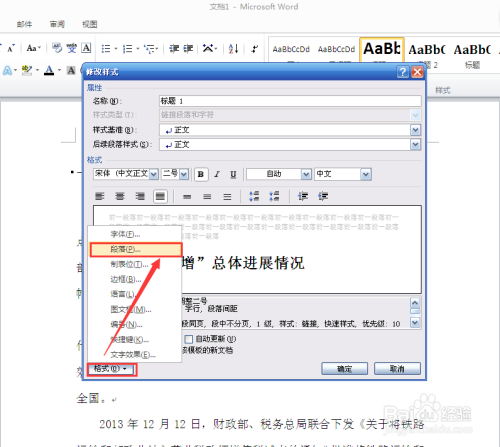Click the text effects glowing A icon
500x447 pixels.
tap(7, 70)
